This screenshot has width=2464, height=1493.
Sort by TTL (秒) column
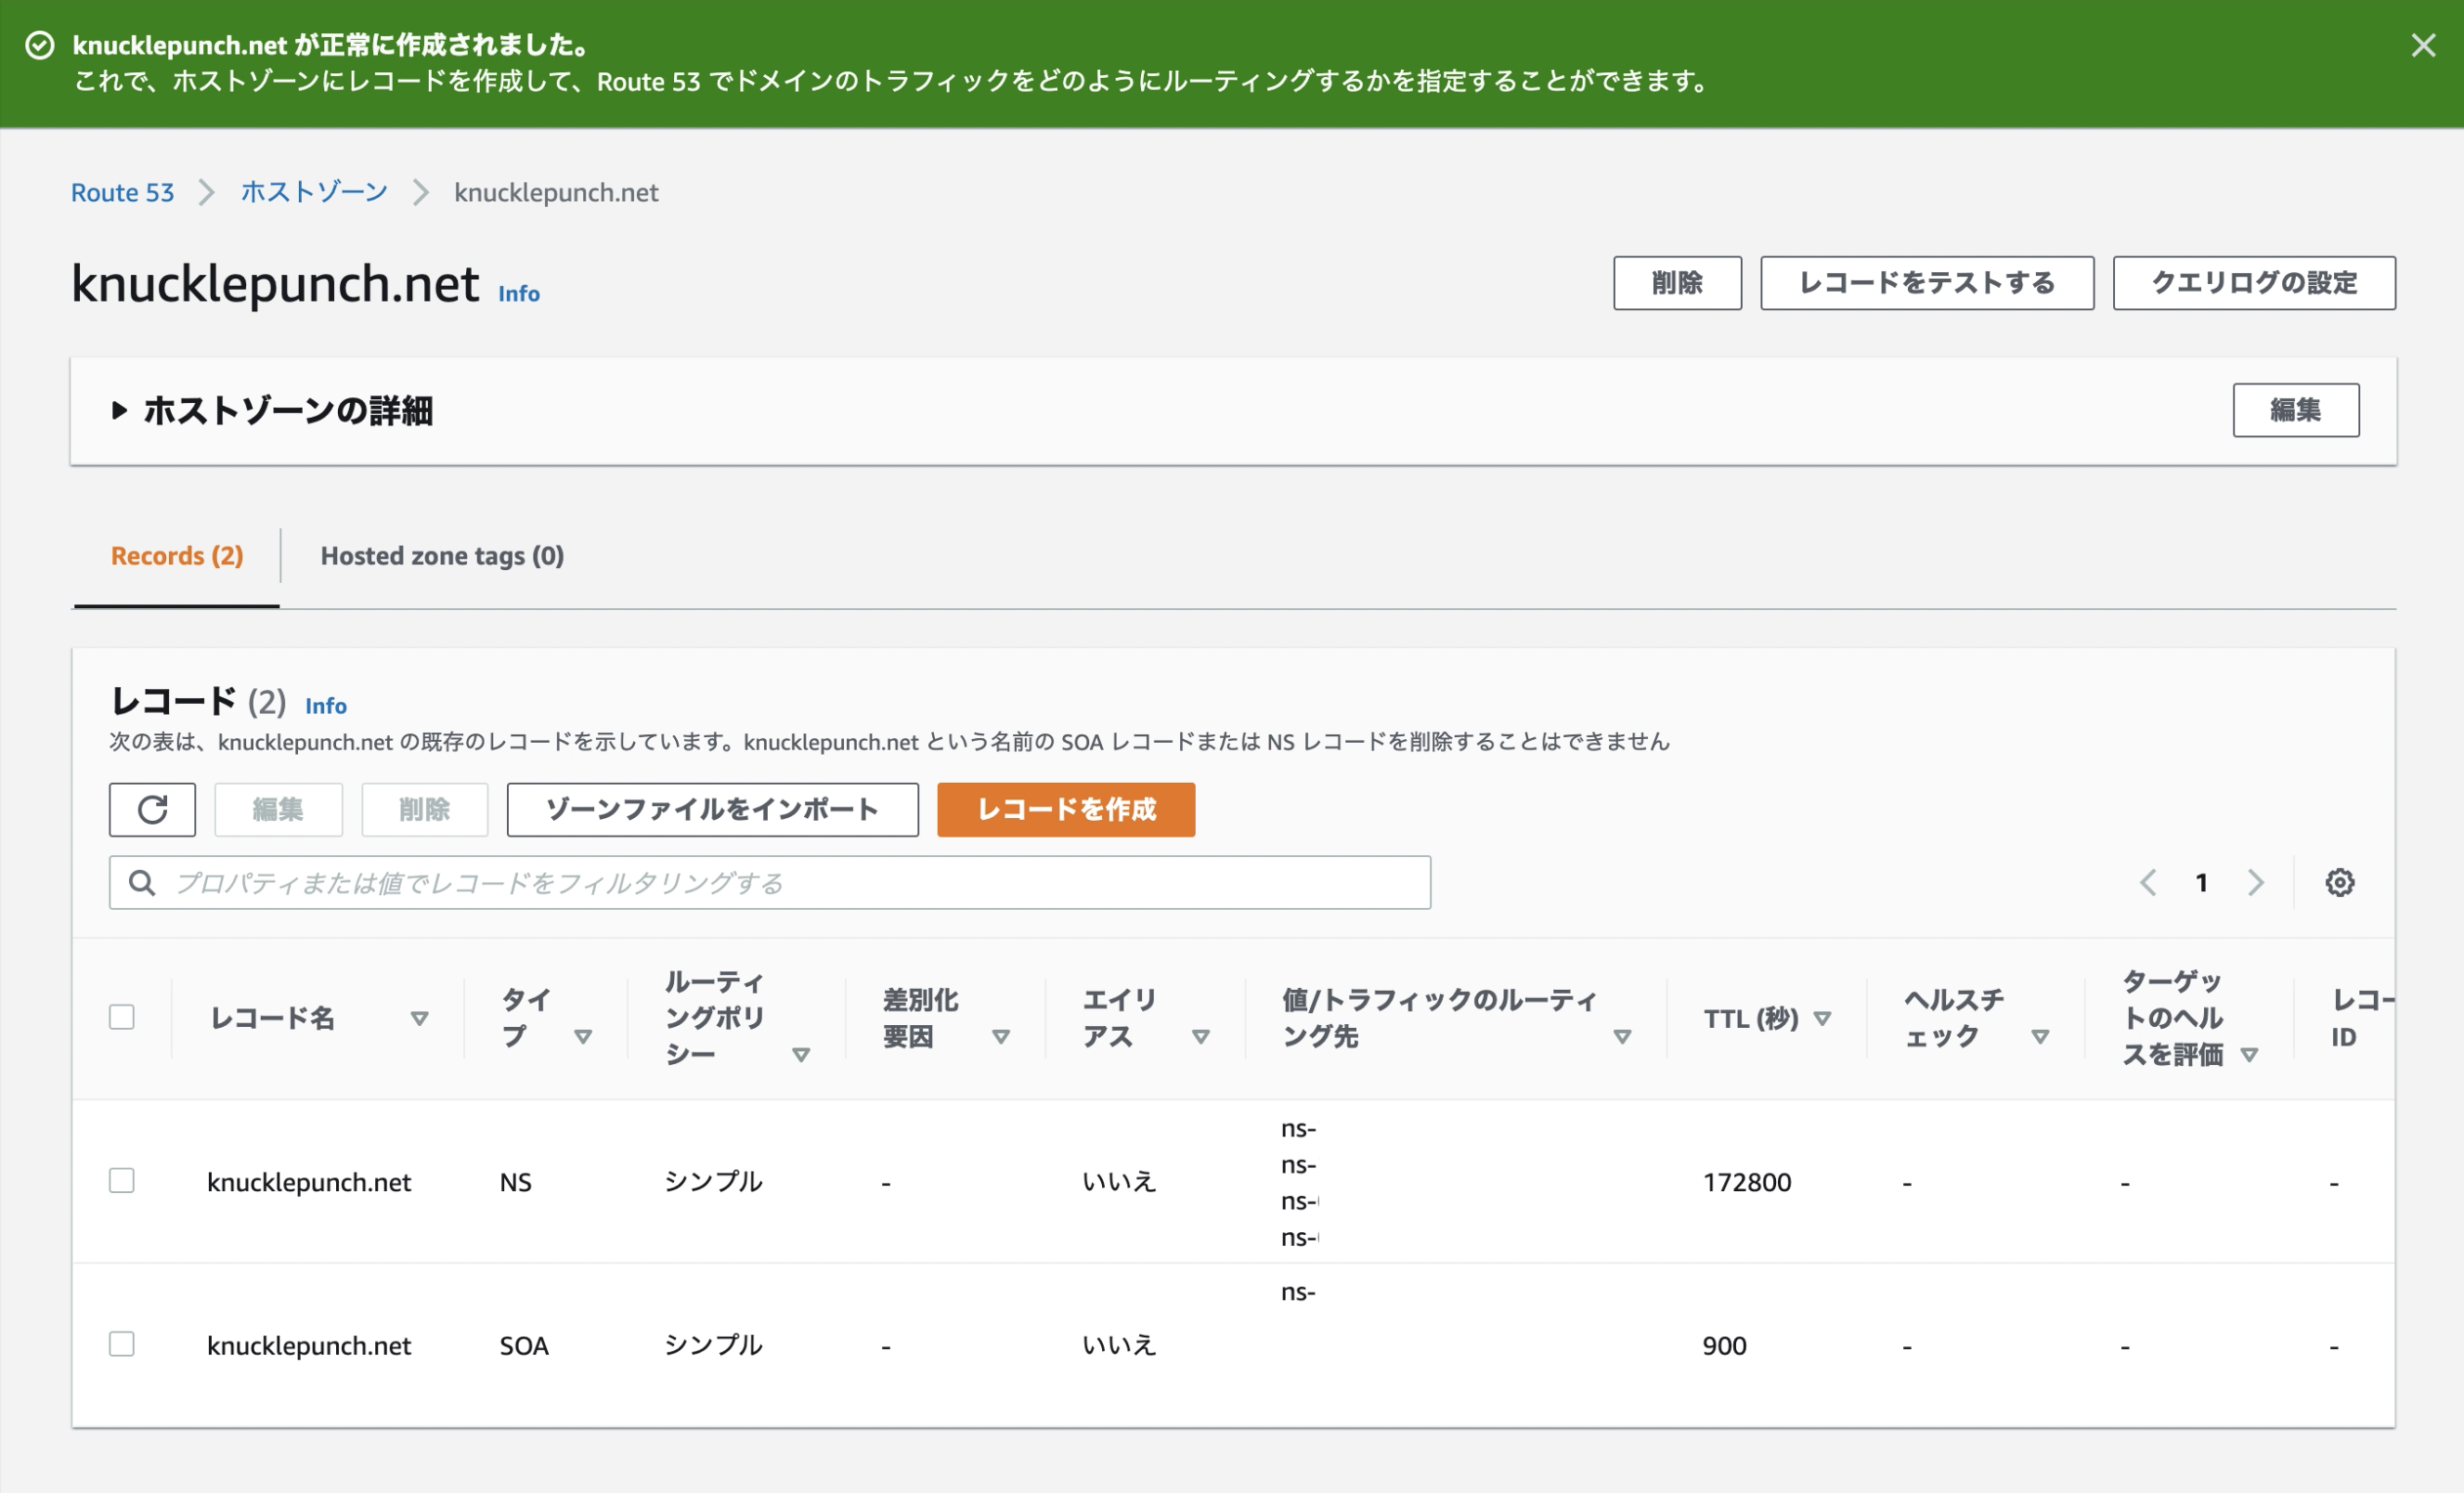[x=1823, y=1018]
